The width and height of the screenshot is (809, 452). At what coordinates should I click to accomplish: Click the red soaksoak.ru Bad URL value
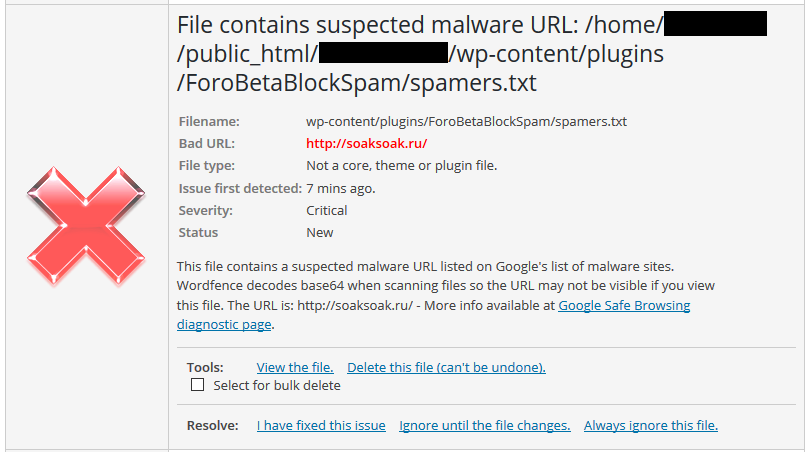pyautogui.click(x=366, y=143)
